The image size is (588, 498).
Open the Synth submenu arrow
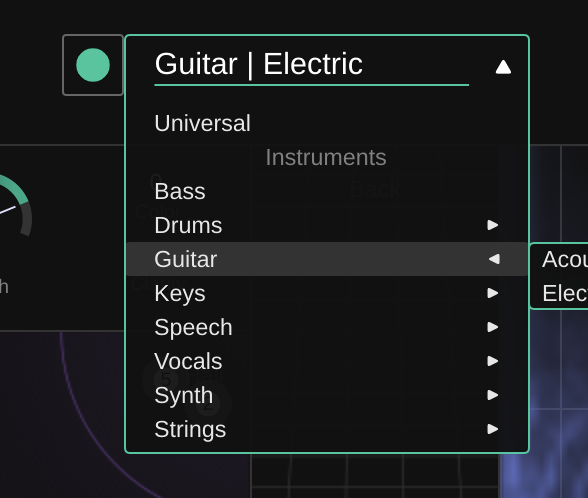tap(493, 395)
